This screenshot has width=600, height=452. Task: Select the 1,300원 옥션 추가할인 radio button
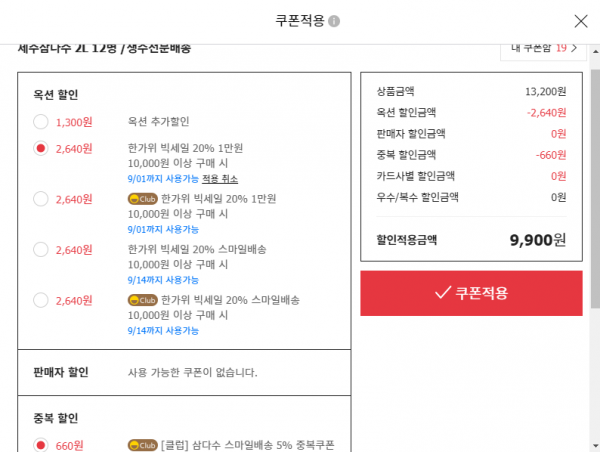41,122
